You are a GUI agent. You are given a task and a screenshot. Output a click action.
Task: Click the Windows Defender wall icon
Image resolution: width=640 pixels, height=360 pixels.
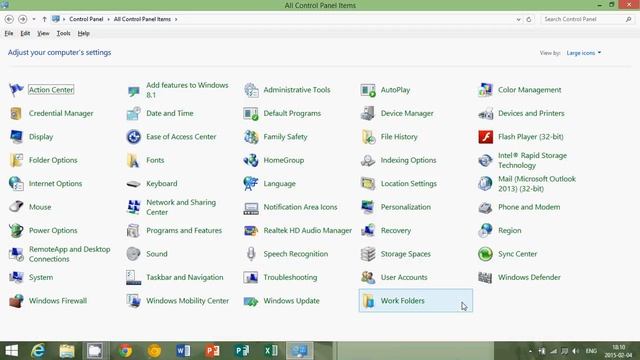pyautogui.click(x=485, y=278)
